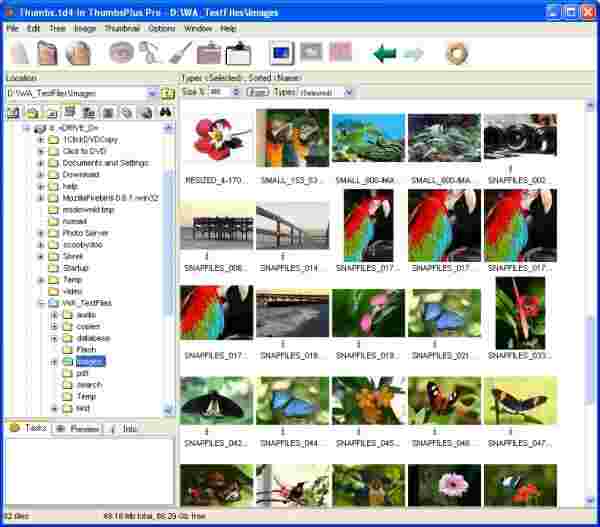The height and width of the screenshot is (527, 600).
Task: Open the Window menu
Action: tap(198, 29)
